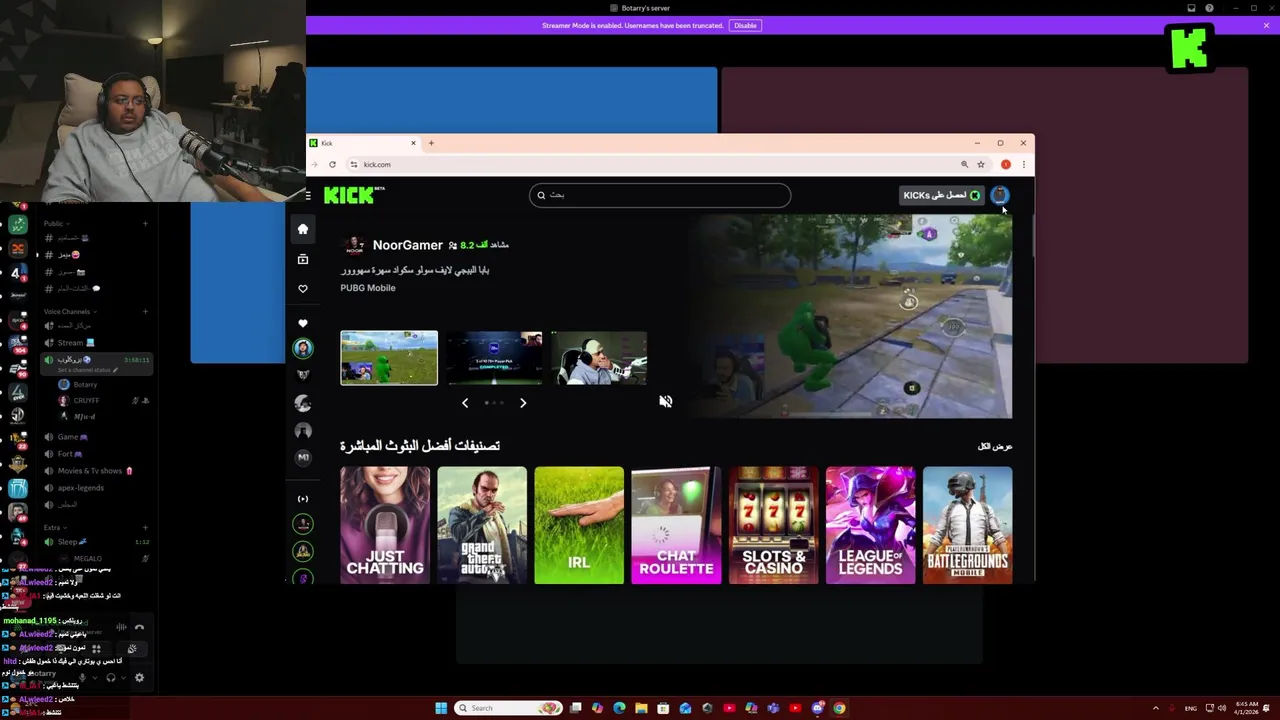This screenshot has height=720, width=1280.
Task: Open Discord inbox icon at top right
Action: [x=1191, y=8]
